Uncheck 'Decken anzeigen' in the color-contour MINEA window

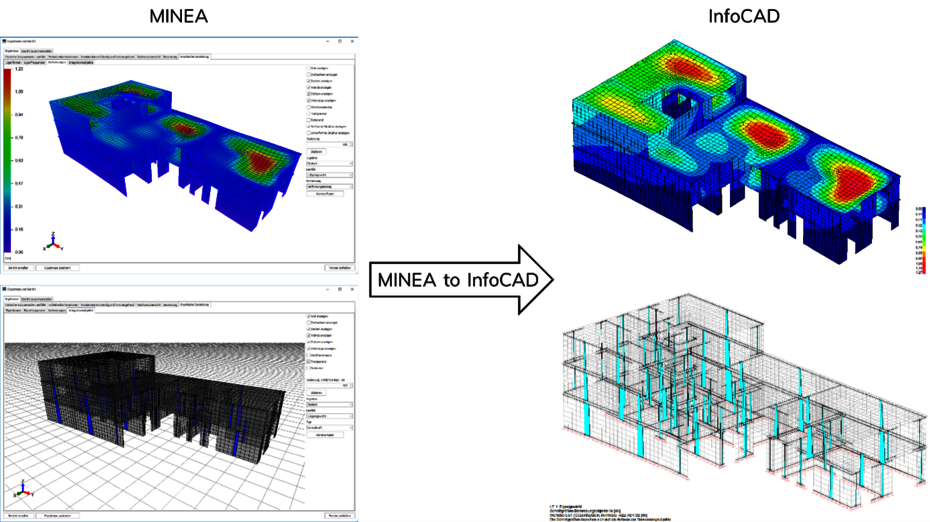(308, 81)
